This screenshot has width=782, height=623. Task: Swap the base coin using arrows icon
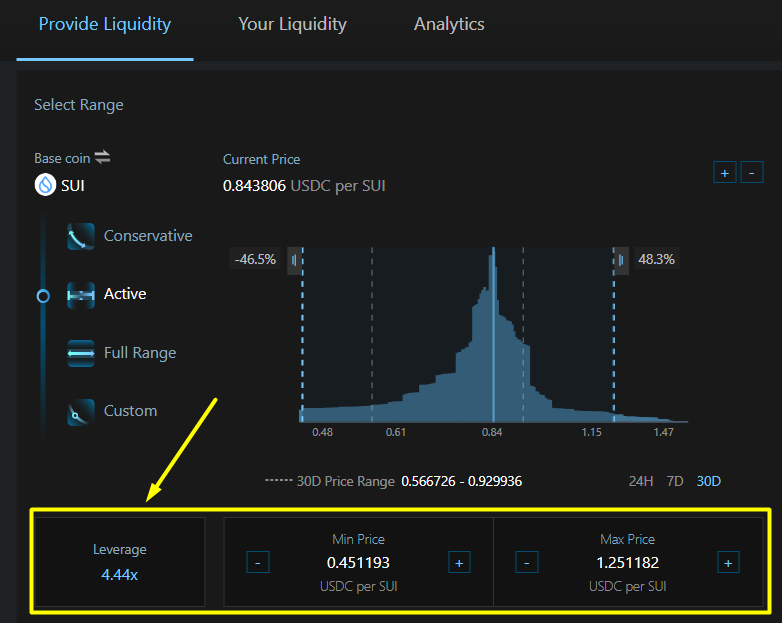102,158
